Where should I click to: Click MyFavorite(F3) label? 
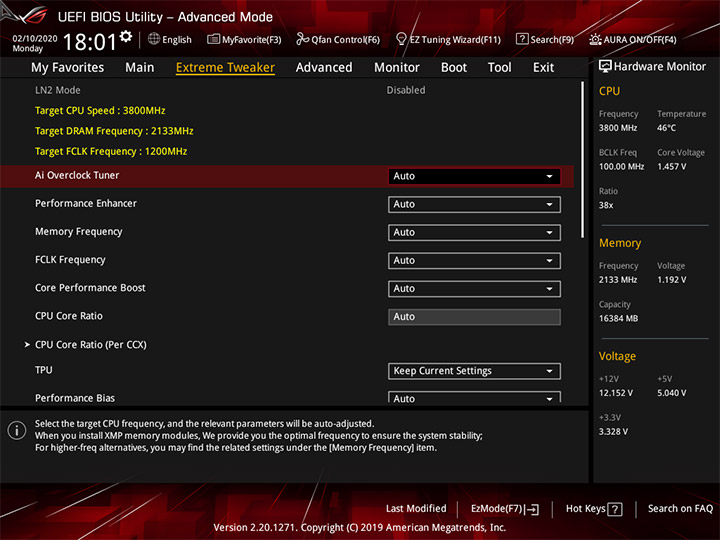point(252,39)
